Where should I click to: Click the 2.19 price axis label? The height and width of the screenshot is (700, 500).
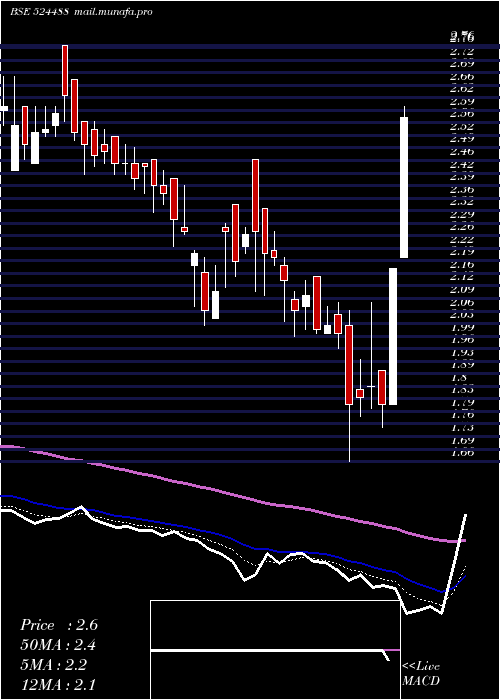tap(462, 252)
